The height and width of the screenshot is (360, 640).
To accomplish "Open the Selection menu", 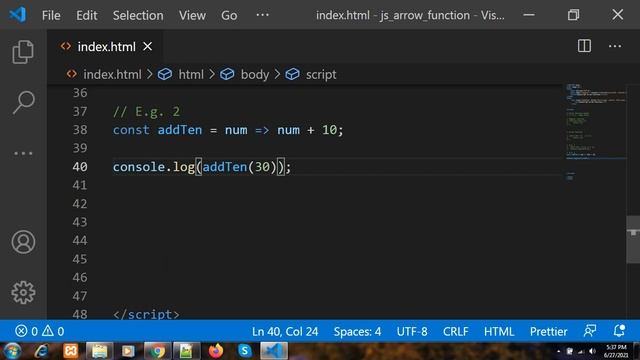I will tap(138, 16).
